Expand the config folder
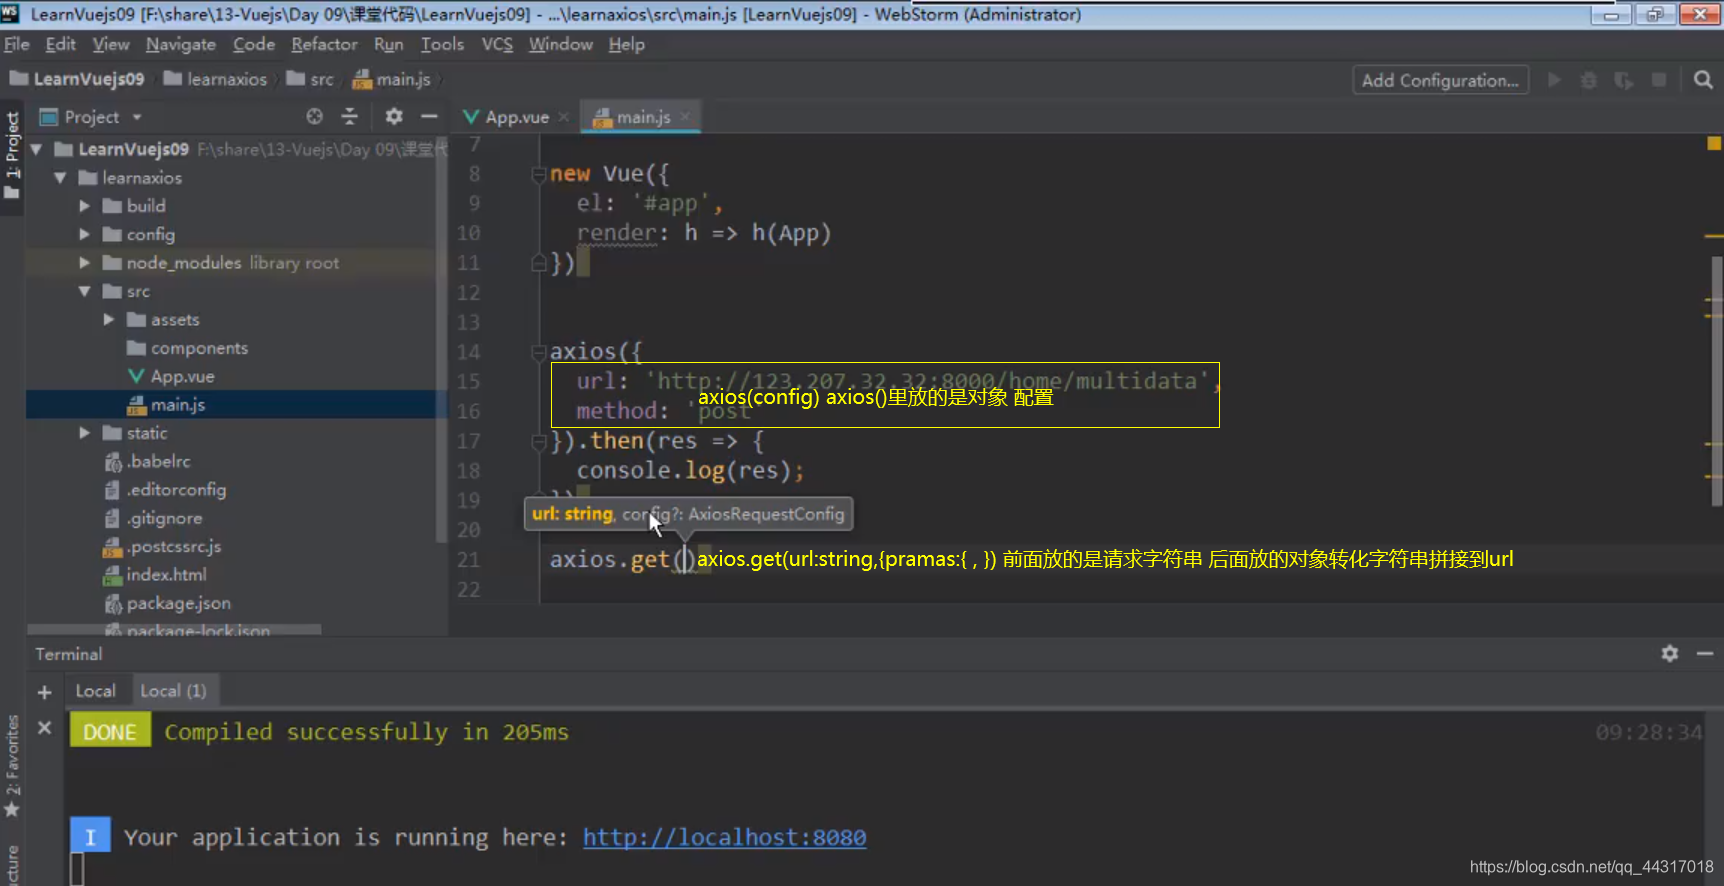Image resolution: width=1724 pixels, height=886 pixels. (x=85, y=234)
